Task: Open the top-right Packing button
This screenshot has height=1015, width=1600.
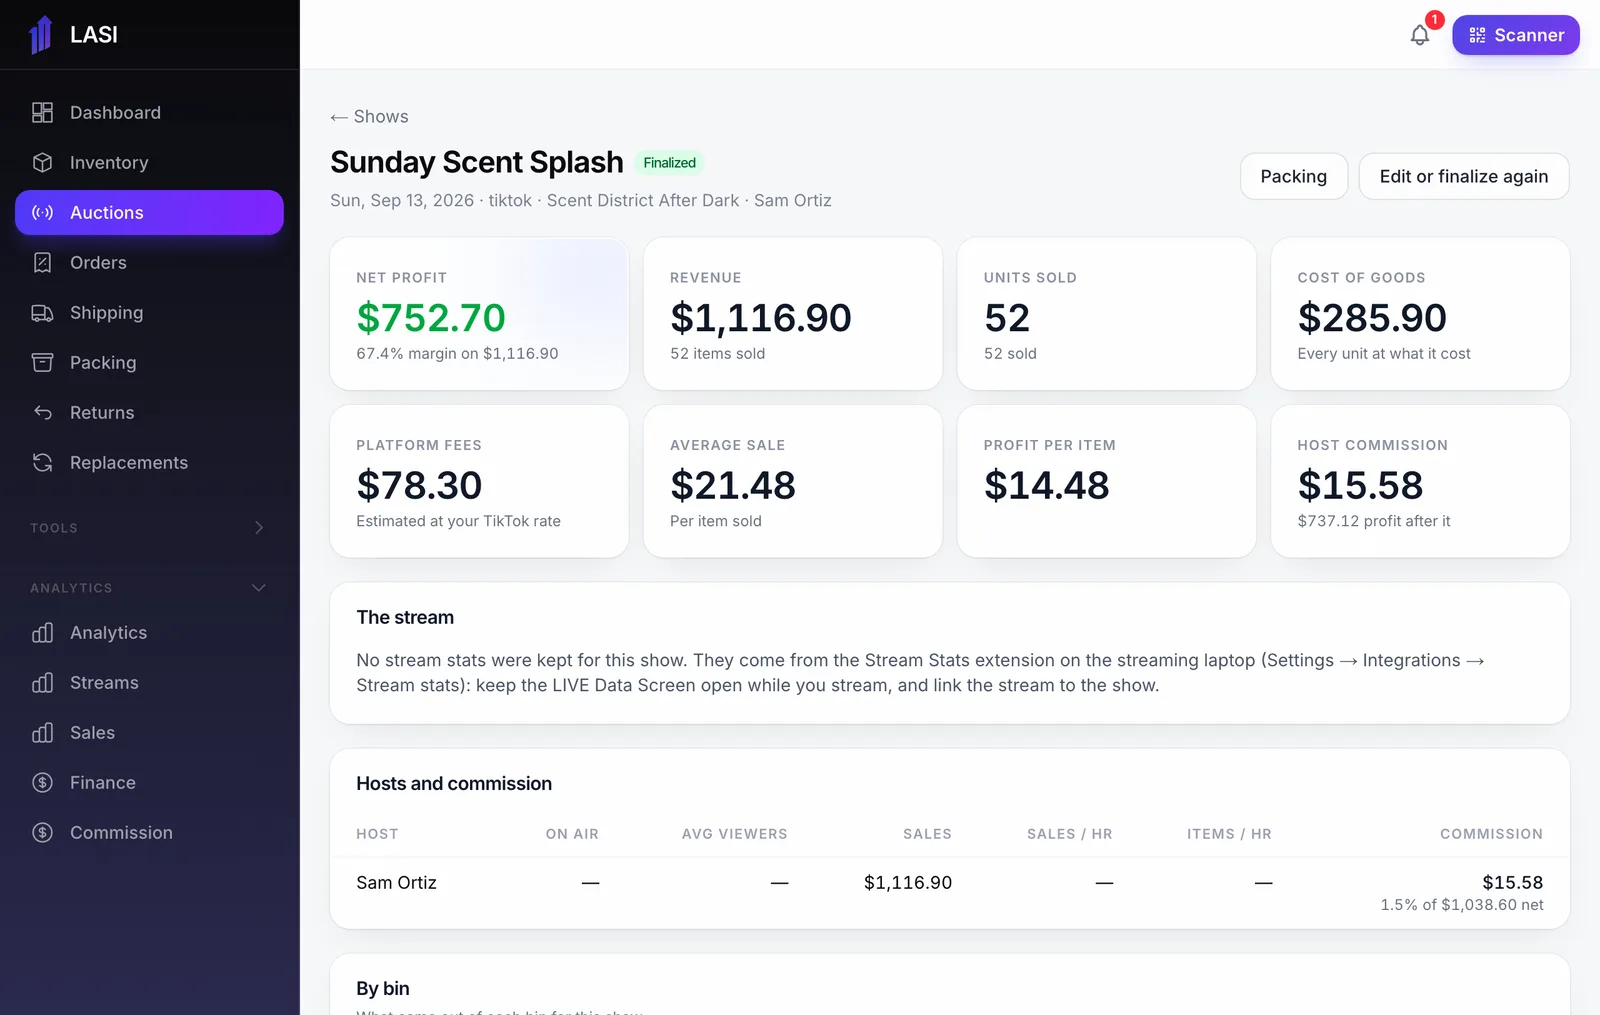Action: point(1294,177)
